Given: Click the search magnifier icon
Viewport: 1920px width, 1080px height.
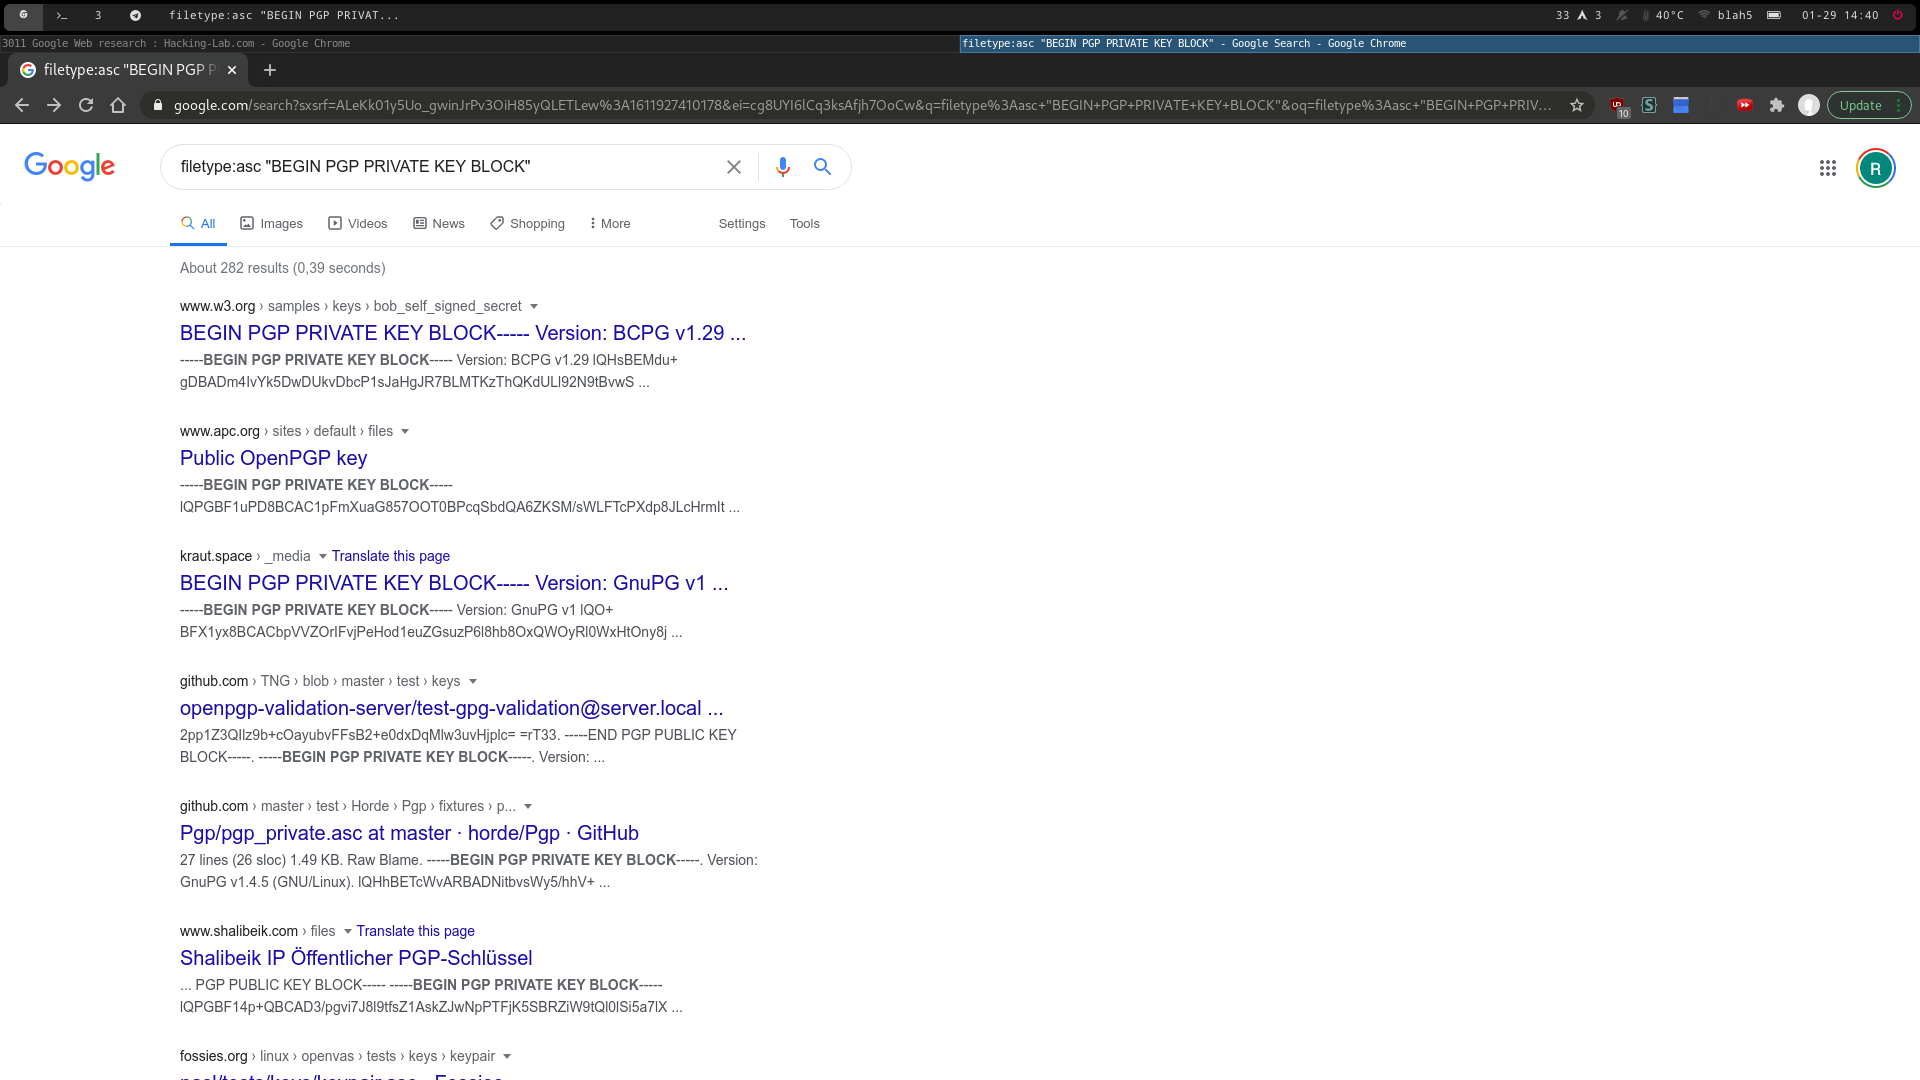Looking at the screenshot, I should click(x=822, y=167).
